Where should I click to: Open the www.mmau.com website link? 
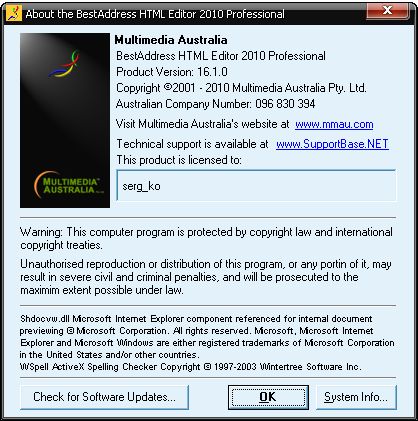point(334,124)
